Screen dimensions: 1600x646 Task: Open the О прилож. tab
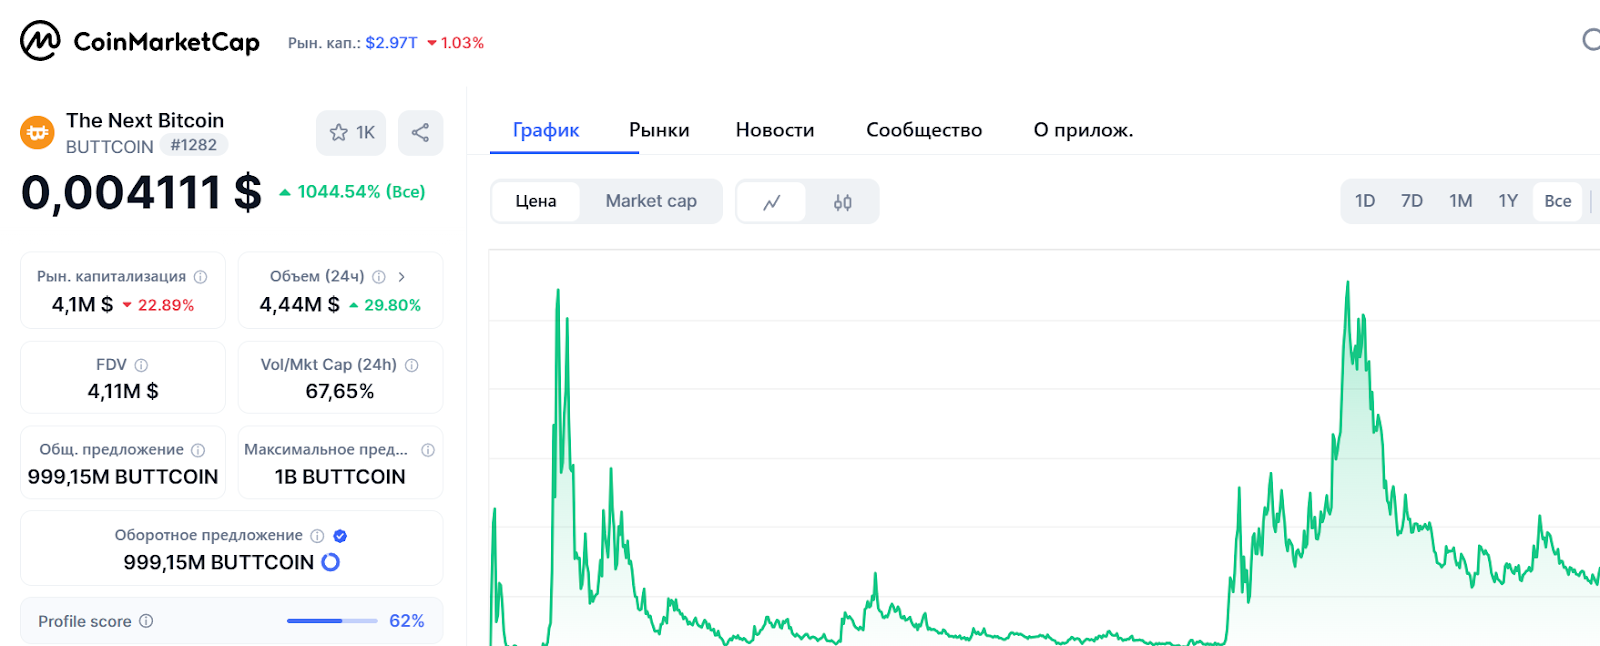tap(1083, 130)
